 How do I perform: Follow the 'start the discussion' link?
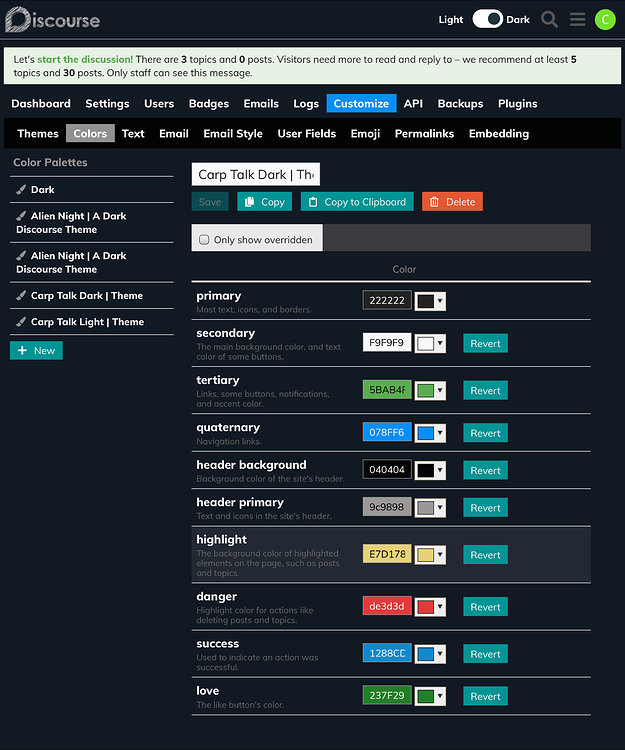(x=85, y=60)
